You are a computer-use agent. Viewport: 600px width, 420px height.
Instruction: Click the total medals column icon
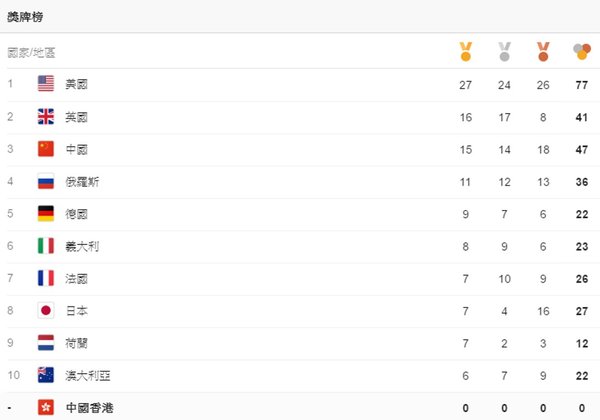[x=582, y=52]
